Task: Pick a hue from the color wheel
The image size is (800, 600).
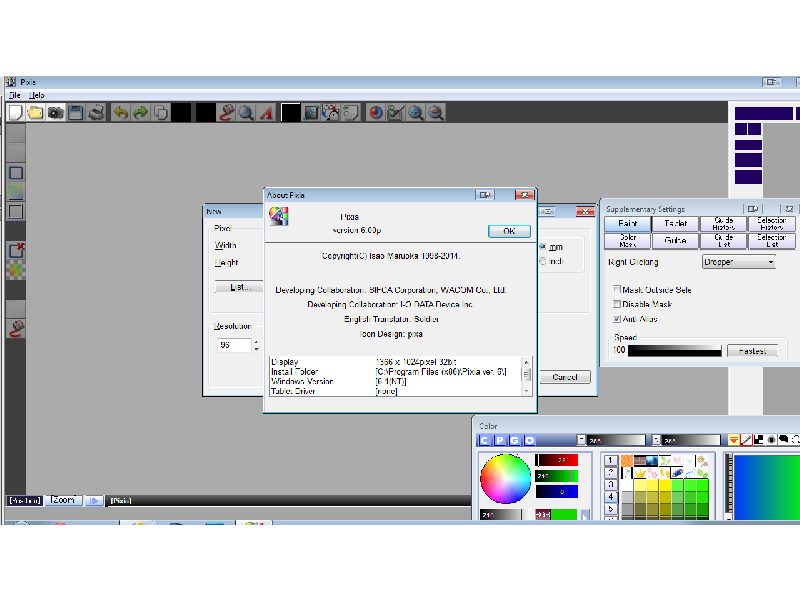Action: 506,479
